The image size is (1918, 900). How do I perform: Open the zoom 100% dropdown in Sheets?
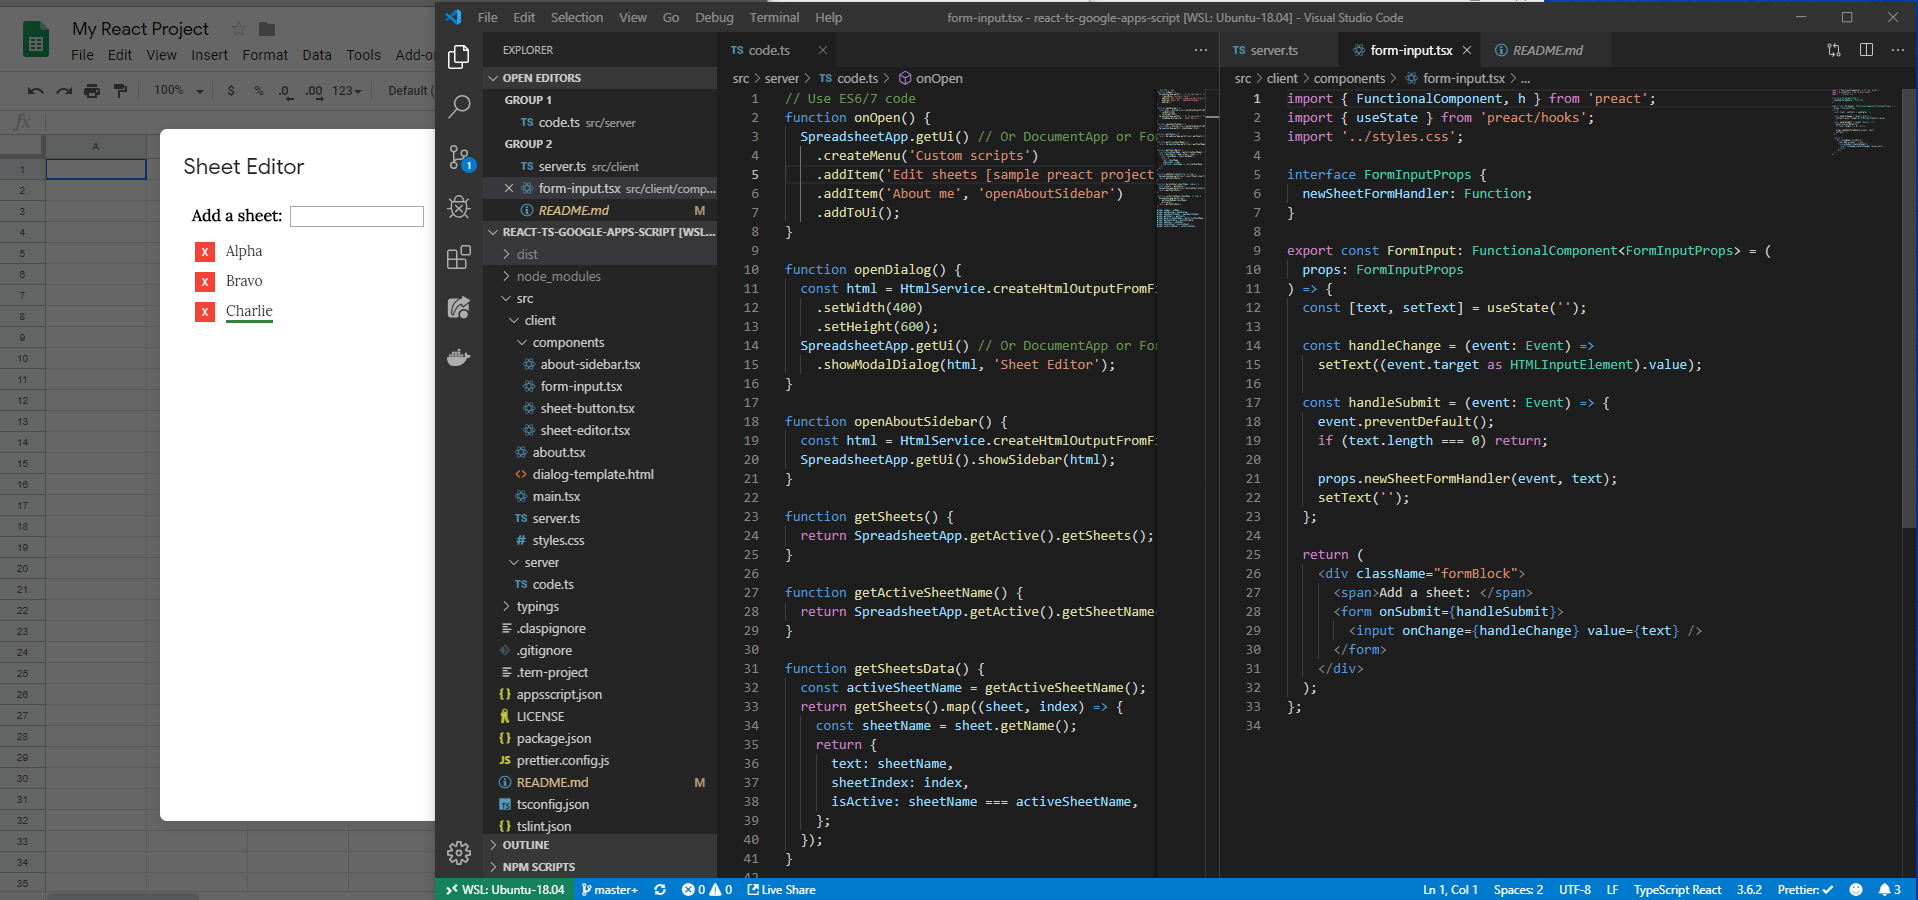[178, 91]
